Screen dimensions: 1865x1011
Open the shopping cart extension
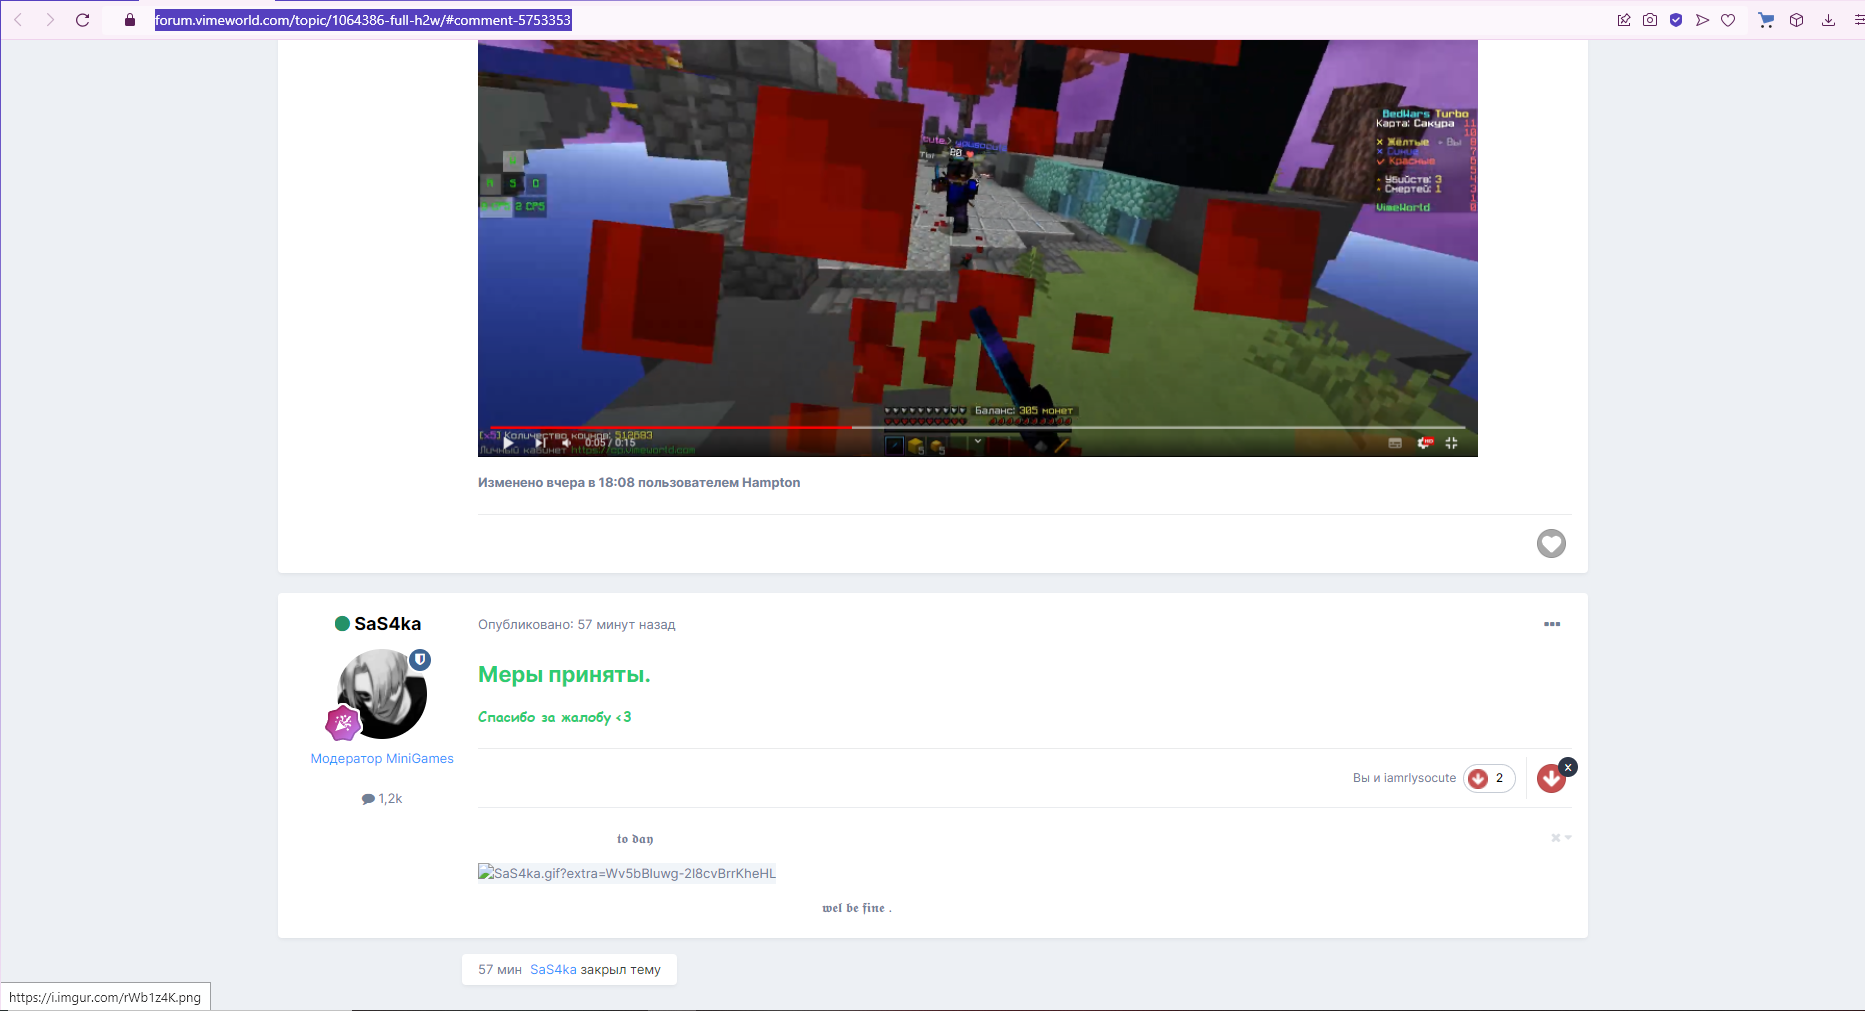[1766, 20]
